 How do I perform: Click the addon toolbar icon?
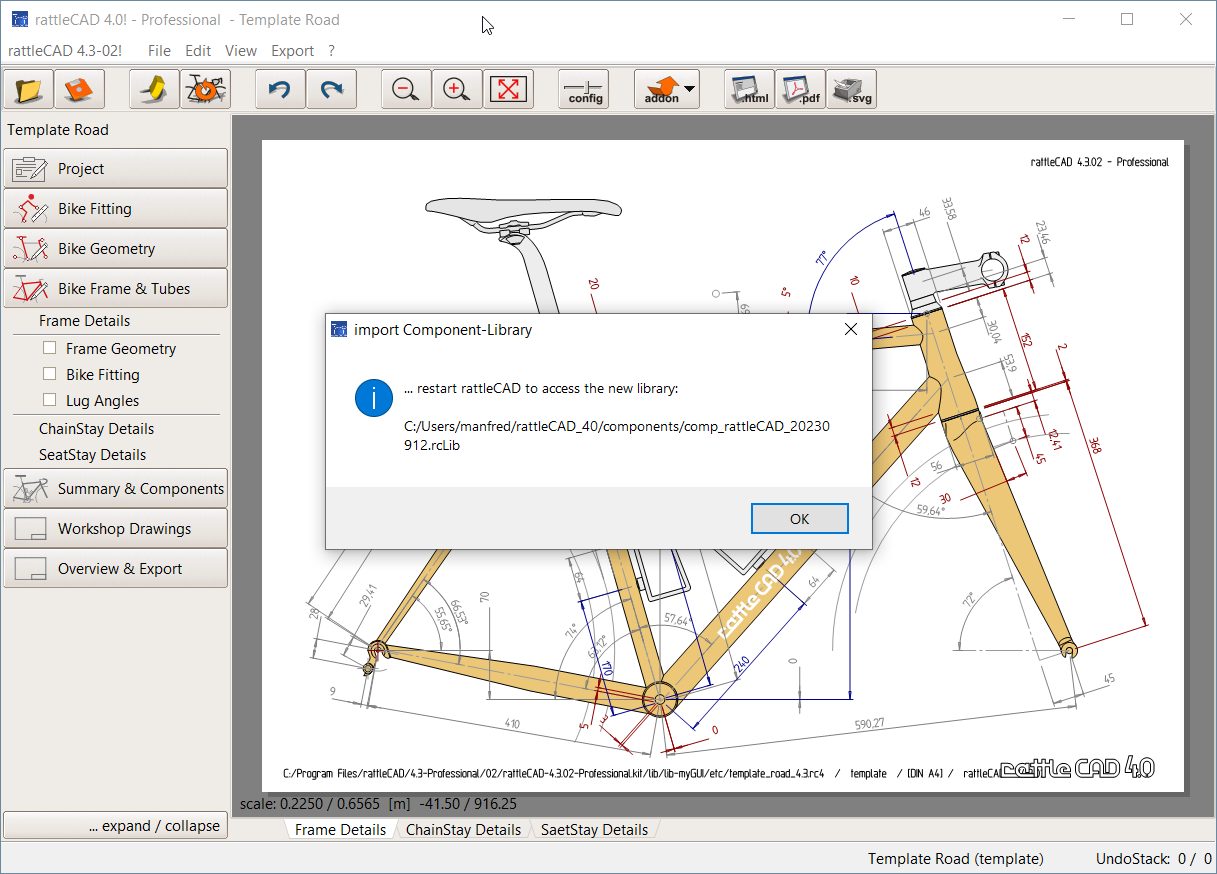point(661,89)
